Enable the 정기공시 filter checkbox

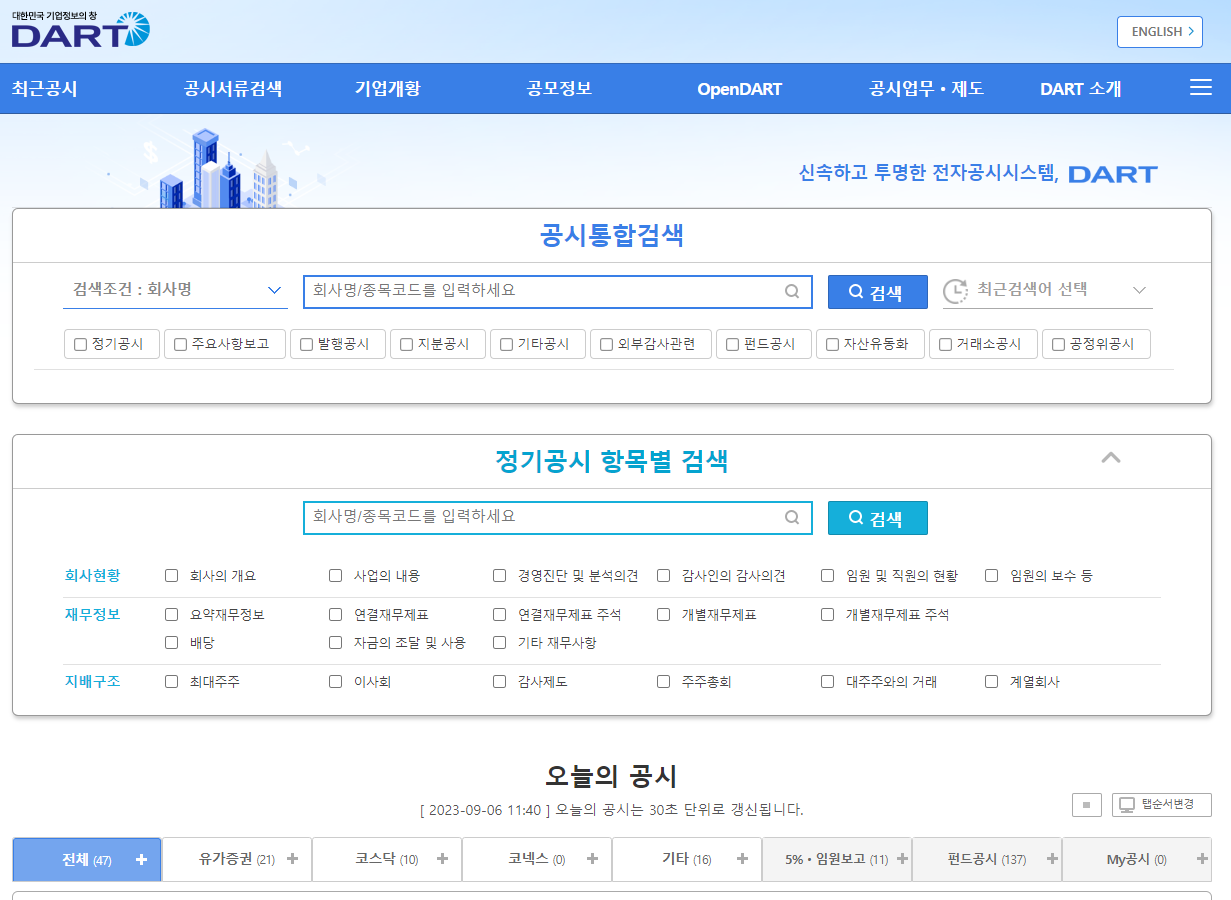click(80, 343)
